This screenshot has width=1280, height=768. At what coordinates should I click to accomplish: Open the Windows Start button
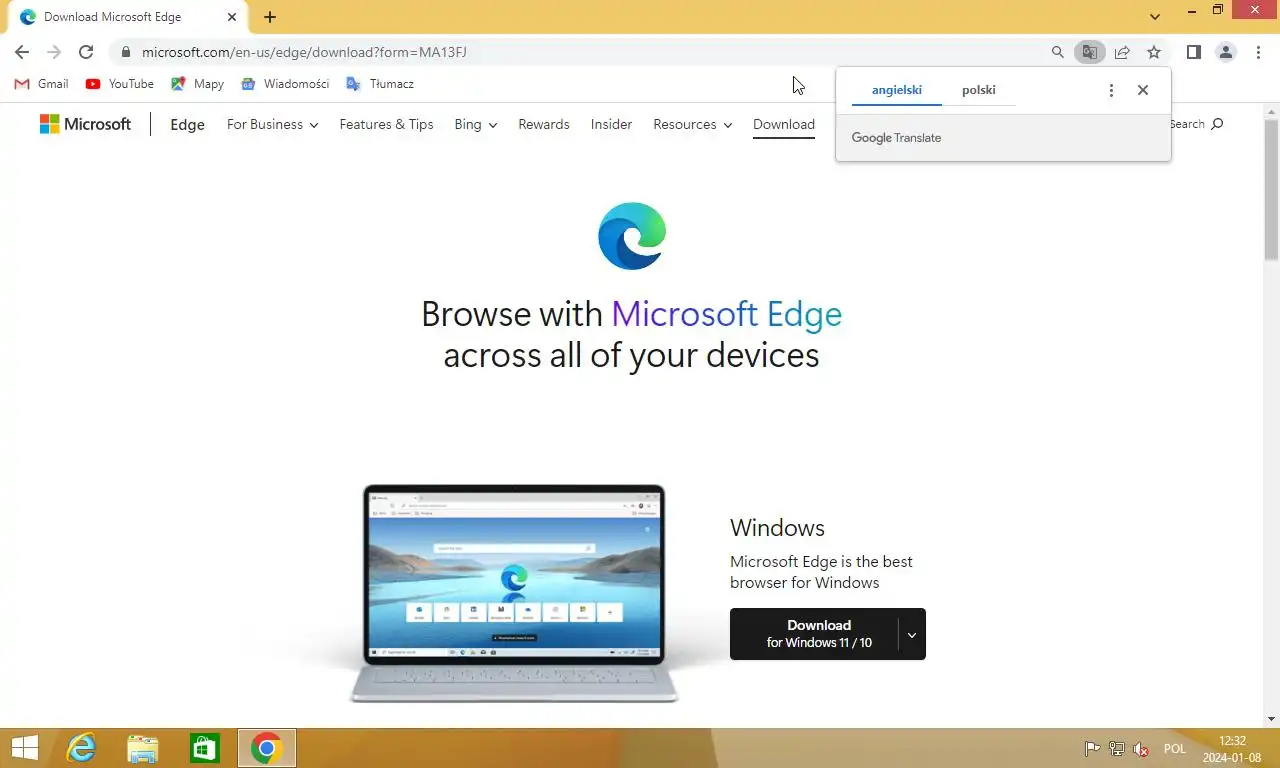[x=25, y=748]
